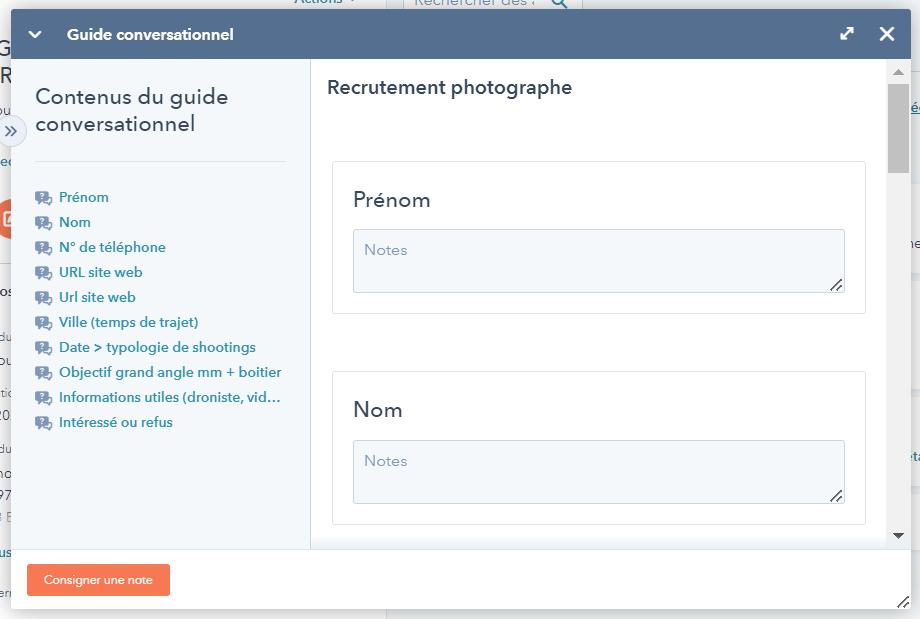Viewport: 920px width, 619px height.
Task: Click the scroll down arrow of guide
Action: [898, 536]
